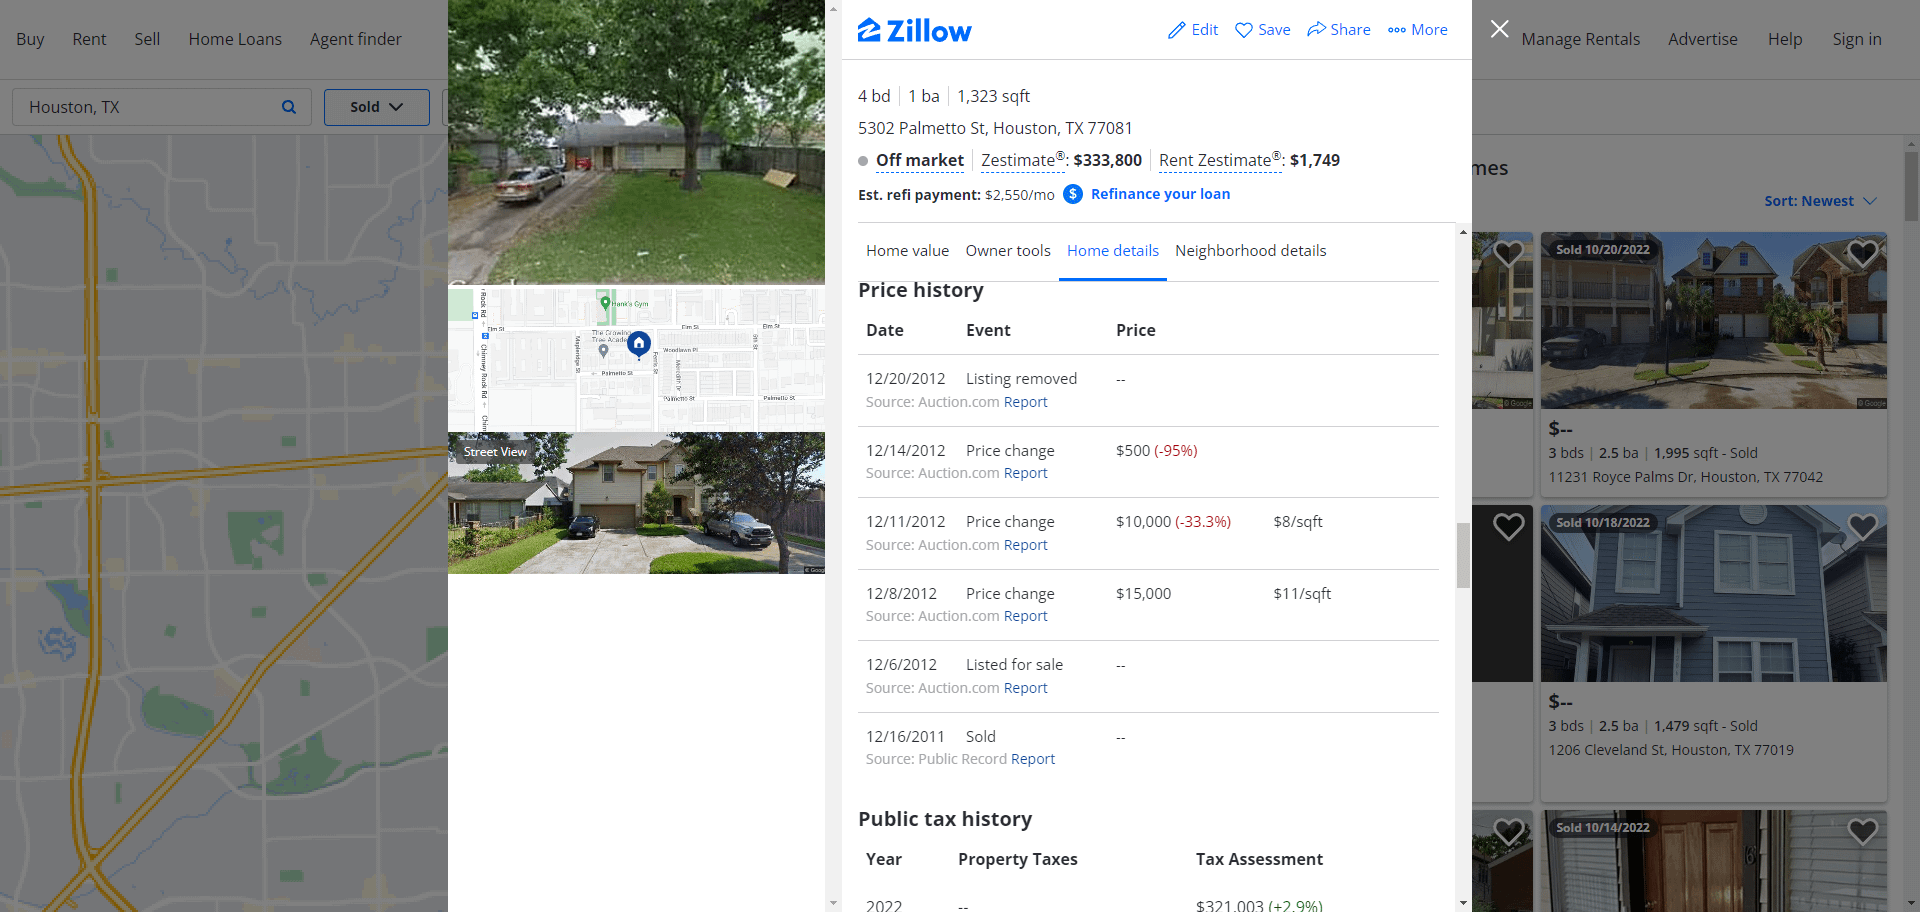
Task: Click the $500 (-95%) price cell
Action: point(1156,451)
